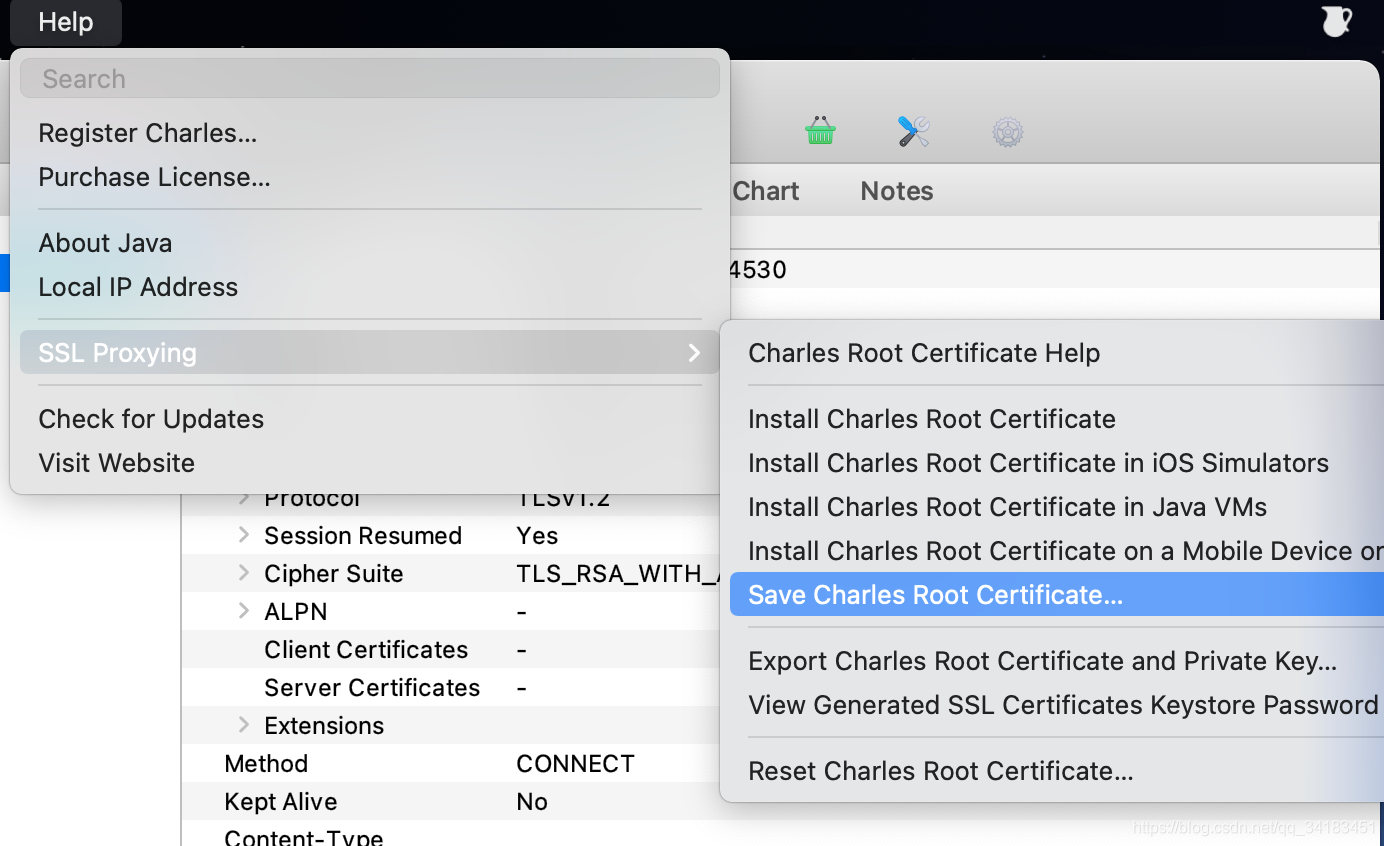Viewport: 1384px width, 846px height.
Task: Click the Content-Type row label
Action: point(304,838)
